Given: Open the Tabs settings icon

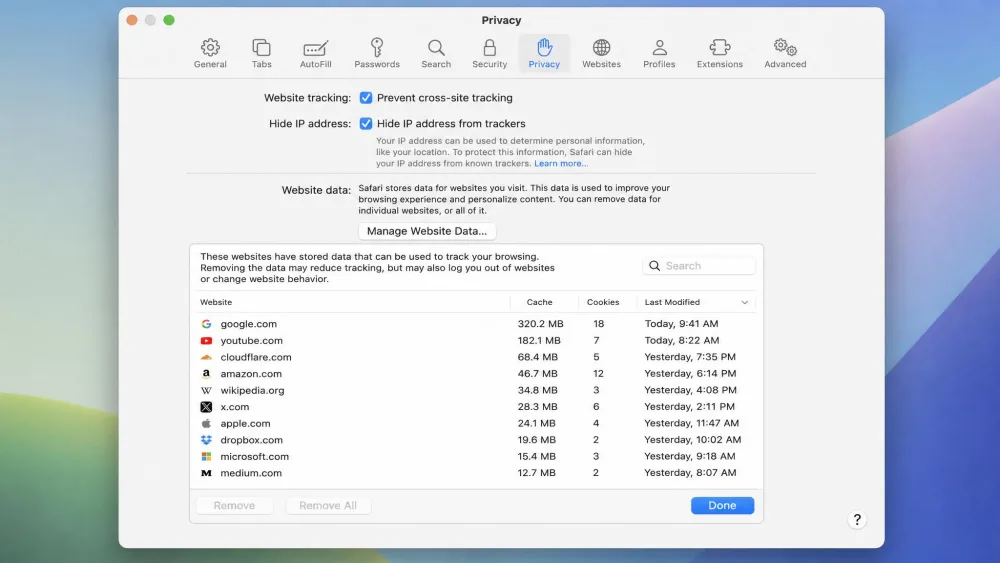Looking at the screenshot, I should point(261,48).
